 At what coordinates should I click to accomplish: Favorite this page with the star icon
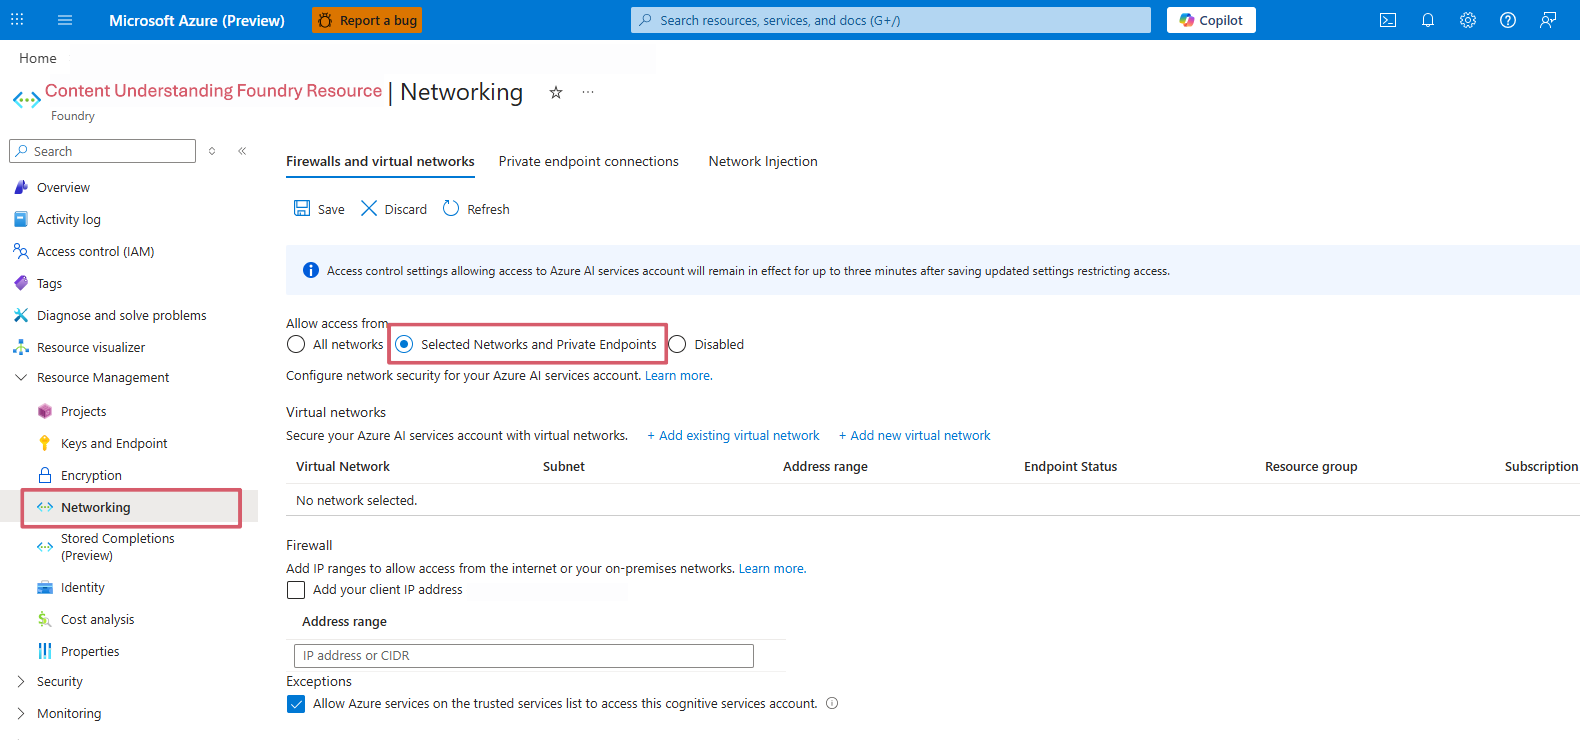click(556, 92)
